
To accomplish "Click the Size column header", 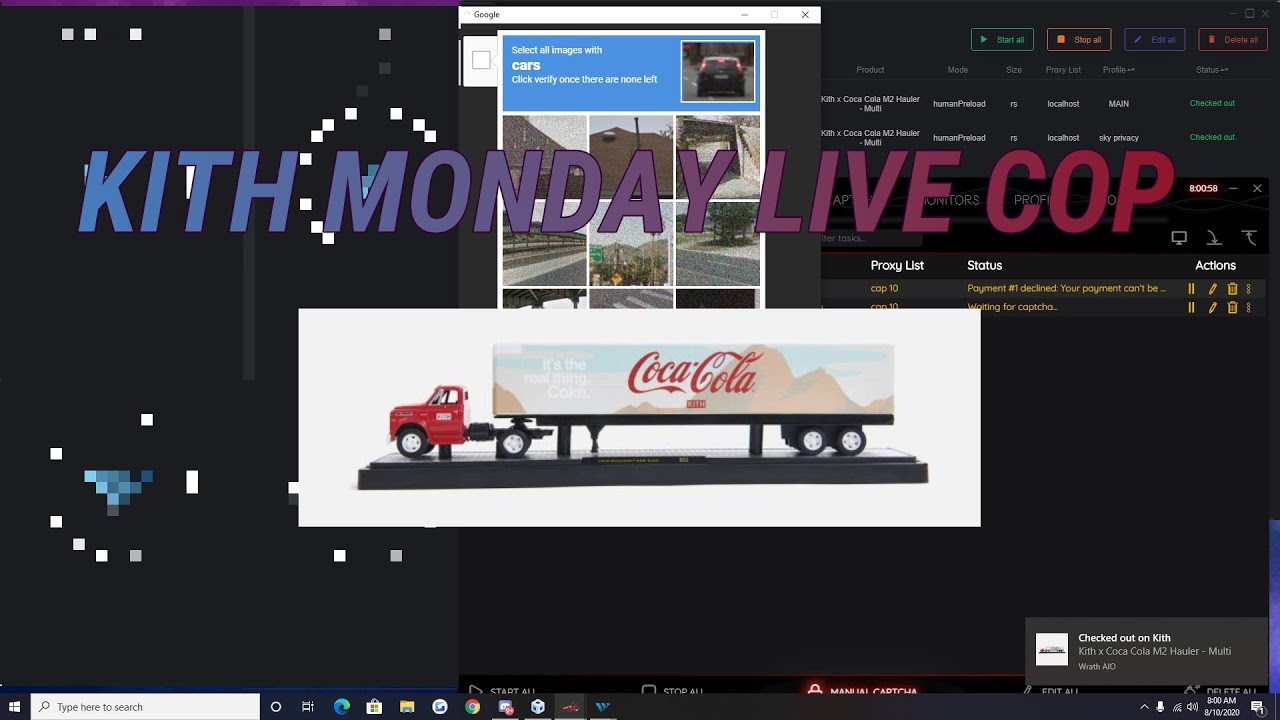I will point(1014,70).
